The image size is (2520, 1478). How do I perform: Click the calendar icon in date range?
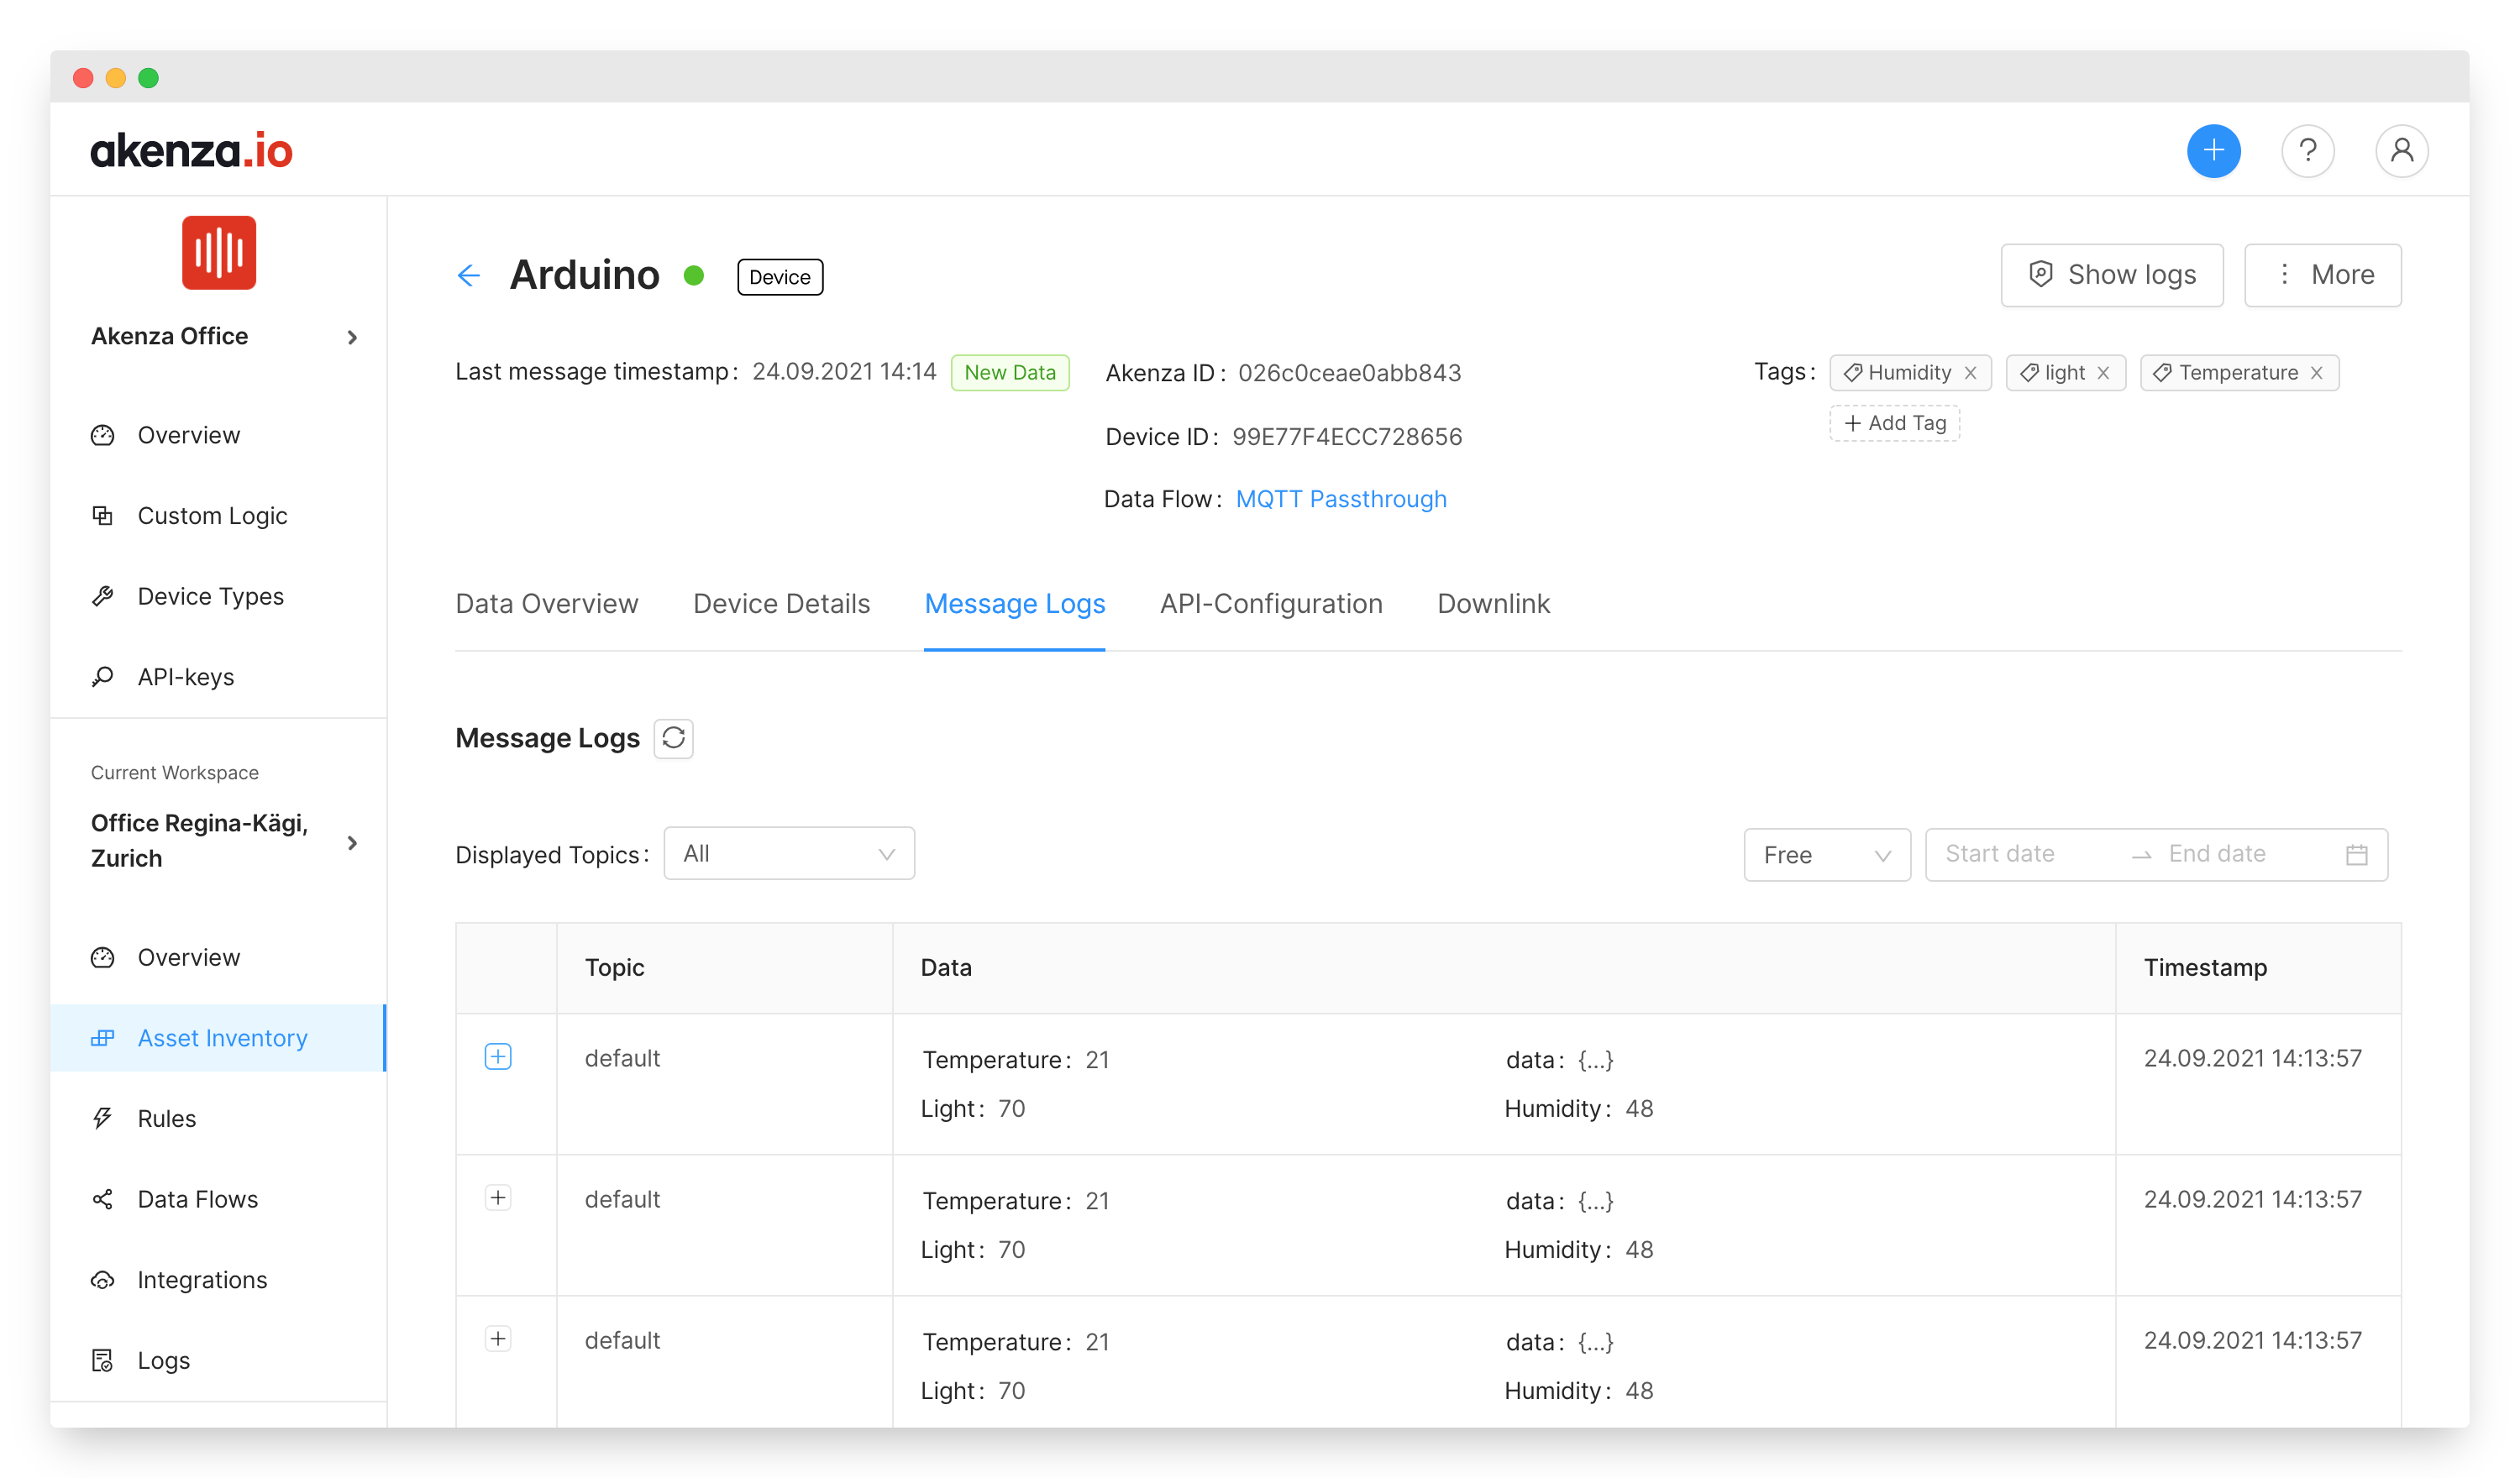click(2356, 854)
